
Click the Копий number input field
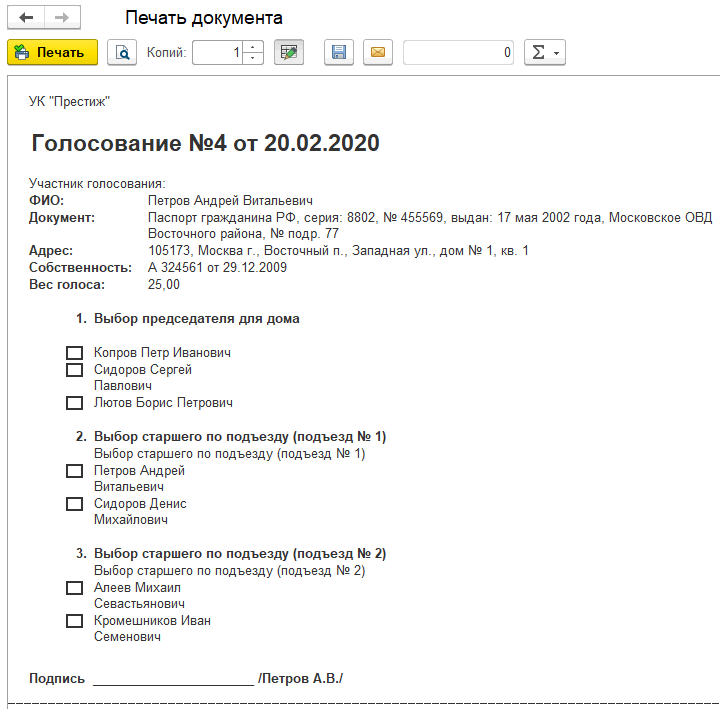pos(218,52)
